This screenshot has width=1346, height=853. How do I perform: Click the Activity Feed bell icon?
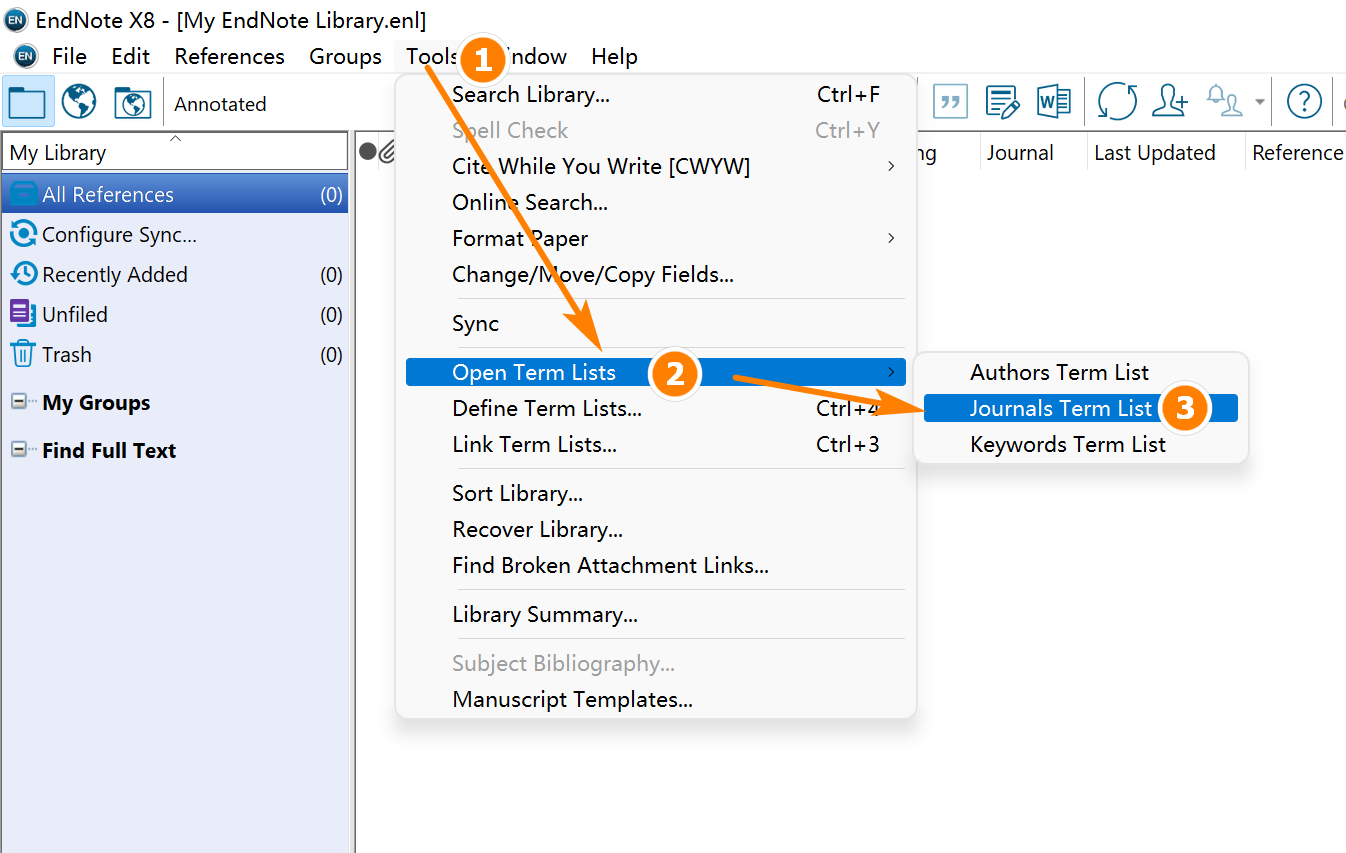(x=1223, y=101)
